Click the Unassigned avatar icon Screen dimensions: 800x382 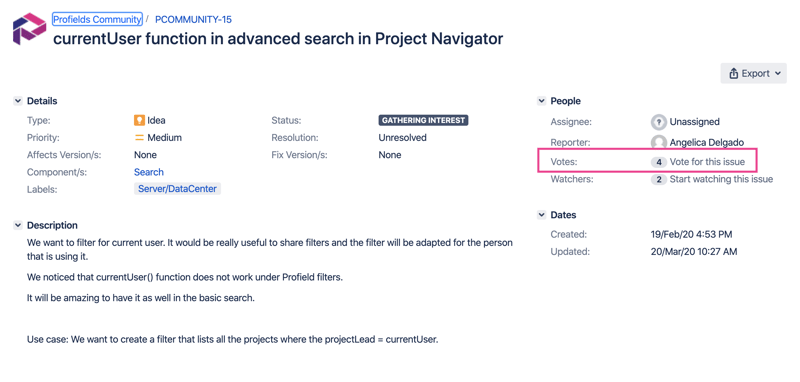[x=659, y=122]
